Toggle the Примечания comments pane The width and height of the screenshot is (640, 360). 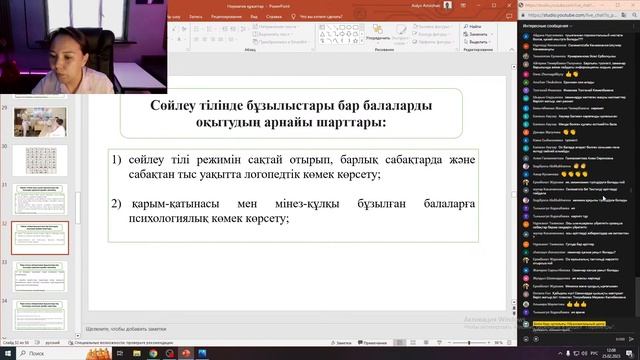click(x=372, y=342)
